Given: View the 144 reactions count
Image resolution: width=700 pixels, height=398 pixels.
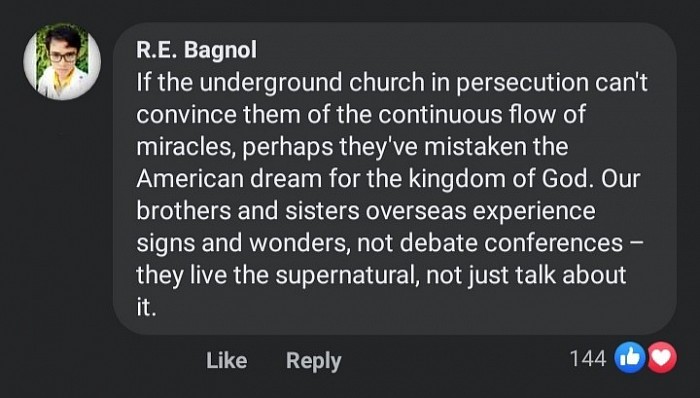Looking at the screenshot, I should tap(588, 358).
